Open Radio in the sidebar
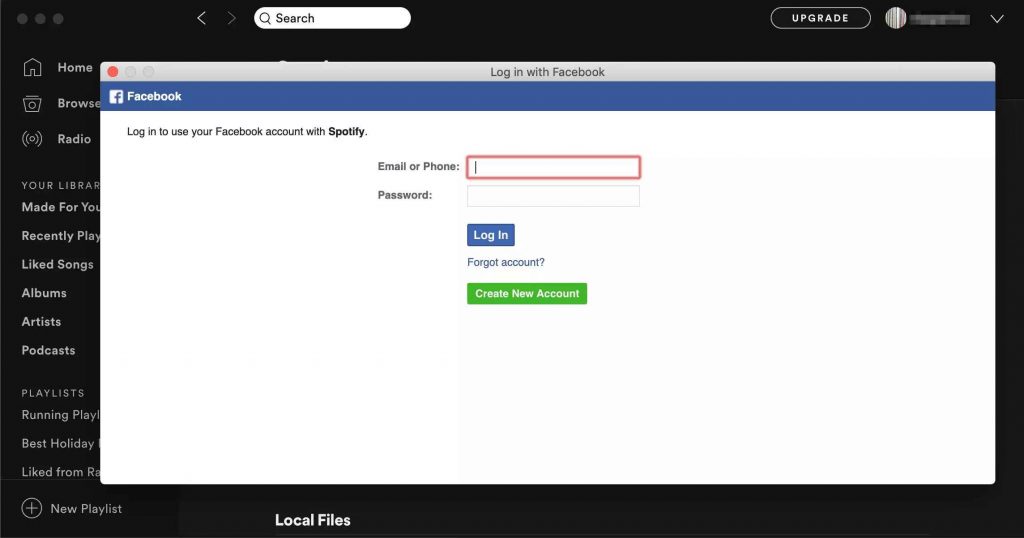Screen dimensions: 1024x538 point(74,139)
